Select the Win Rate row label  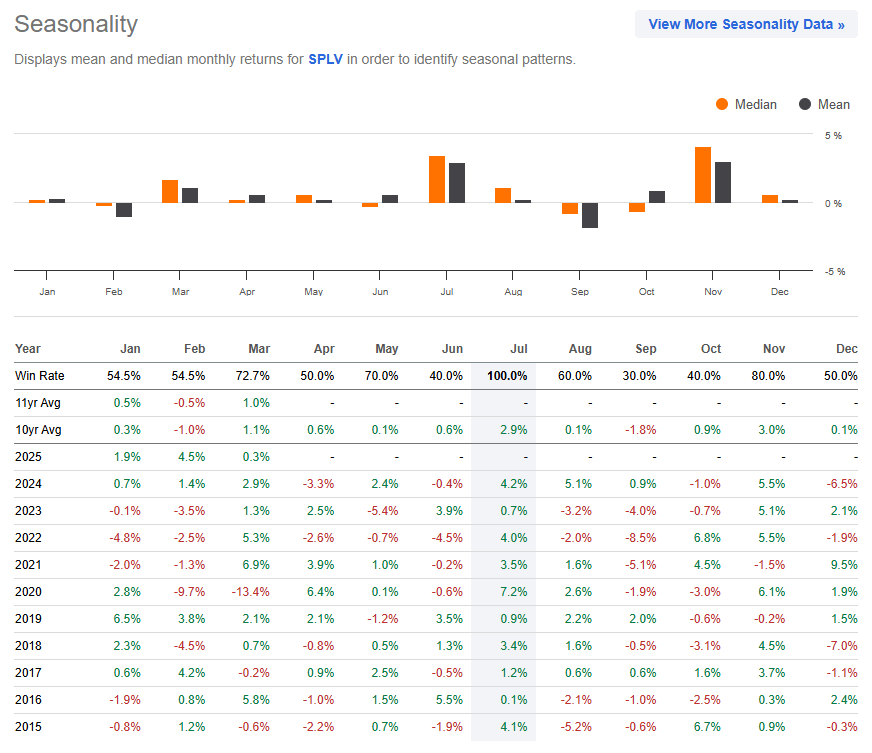(38, 376)
